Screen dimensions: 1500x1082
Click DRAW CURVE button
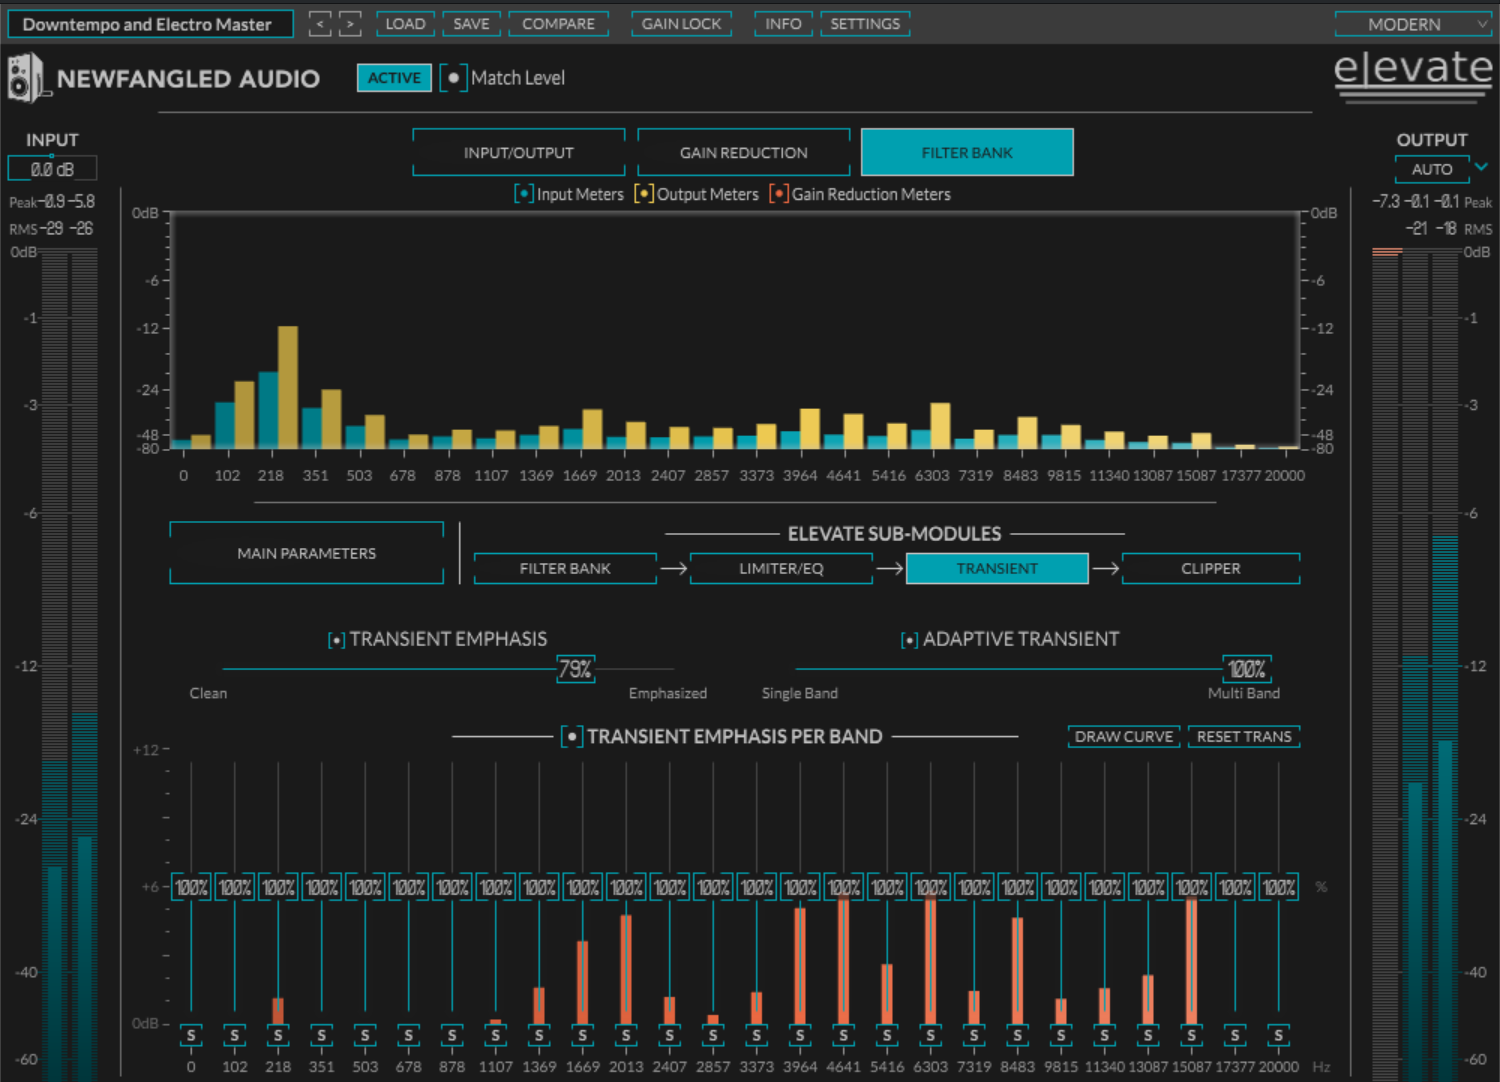coord(1124,737)
